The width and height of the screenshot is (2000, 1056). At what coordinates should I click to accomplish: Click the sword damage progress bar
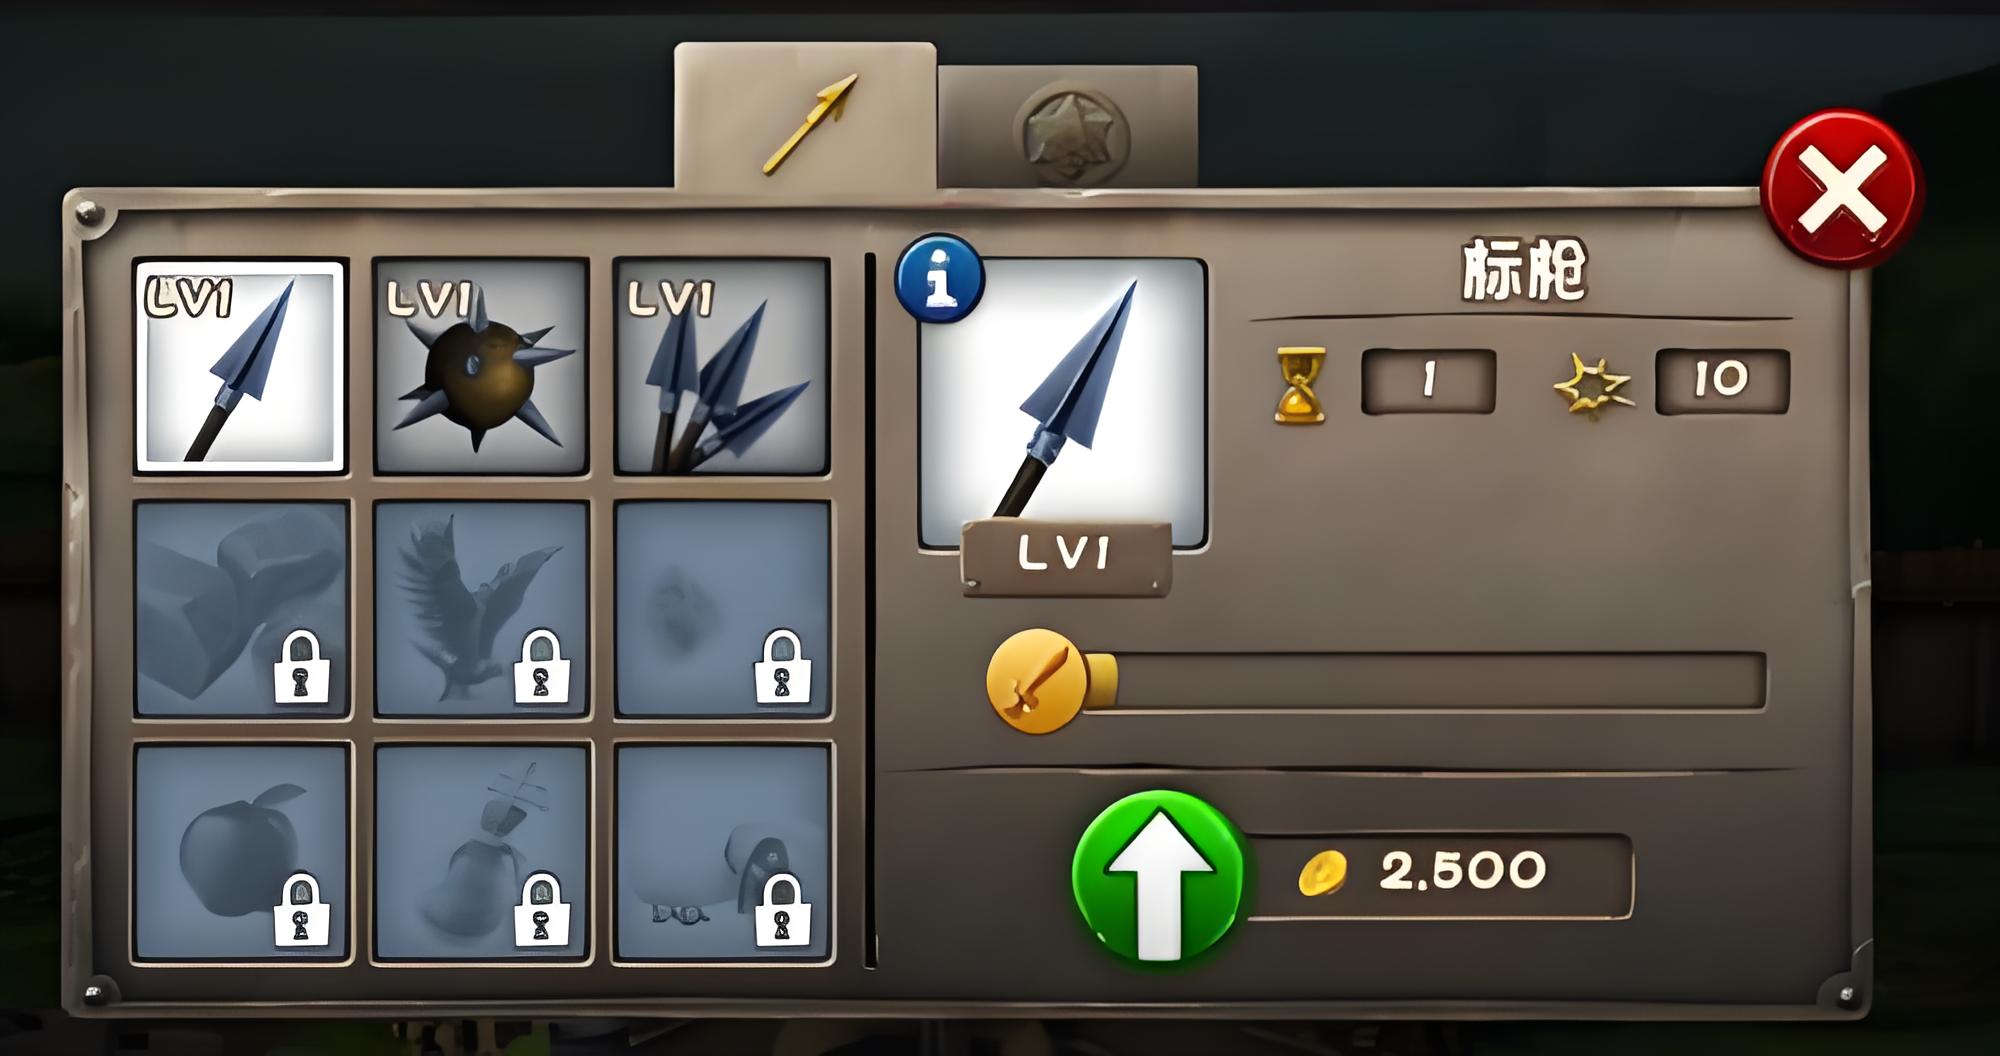tap(1423, 681)
